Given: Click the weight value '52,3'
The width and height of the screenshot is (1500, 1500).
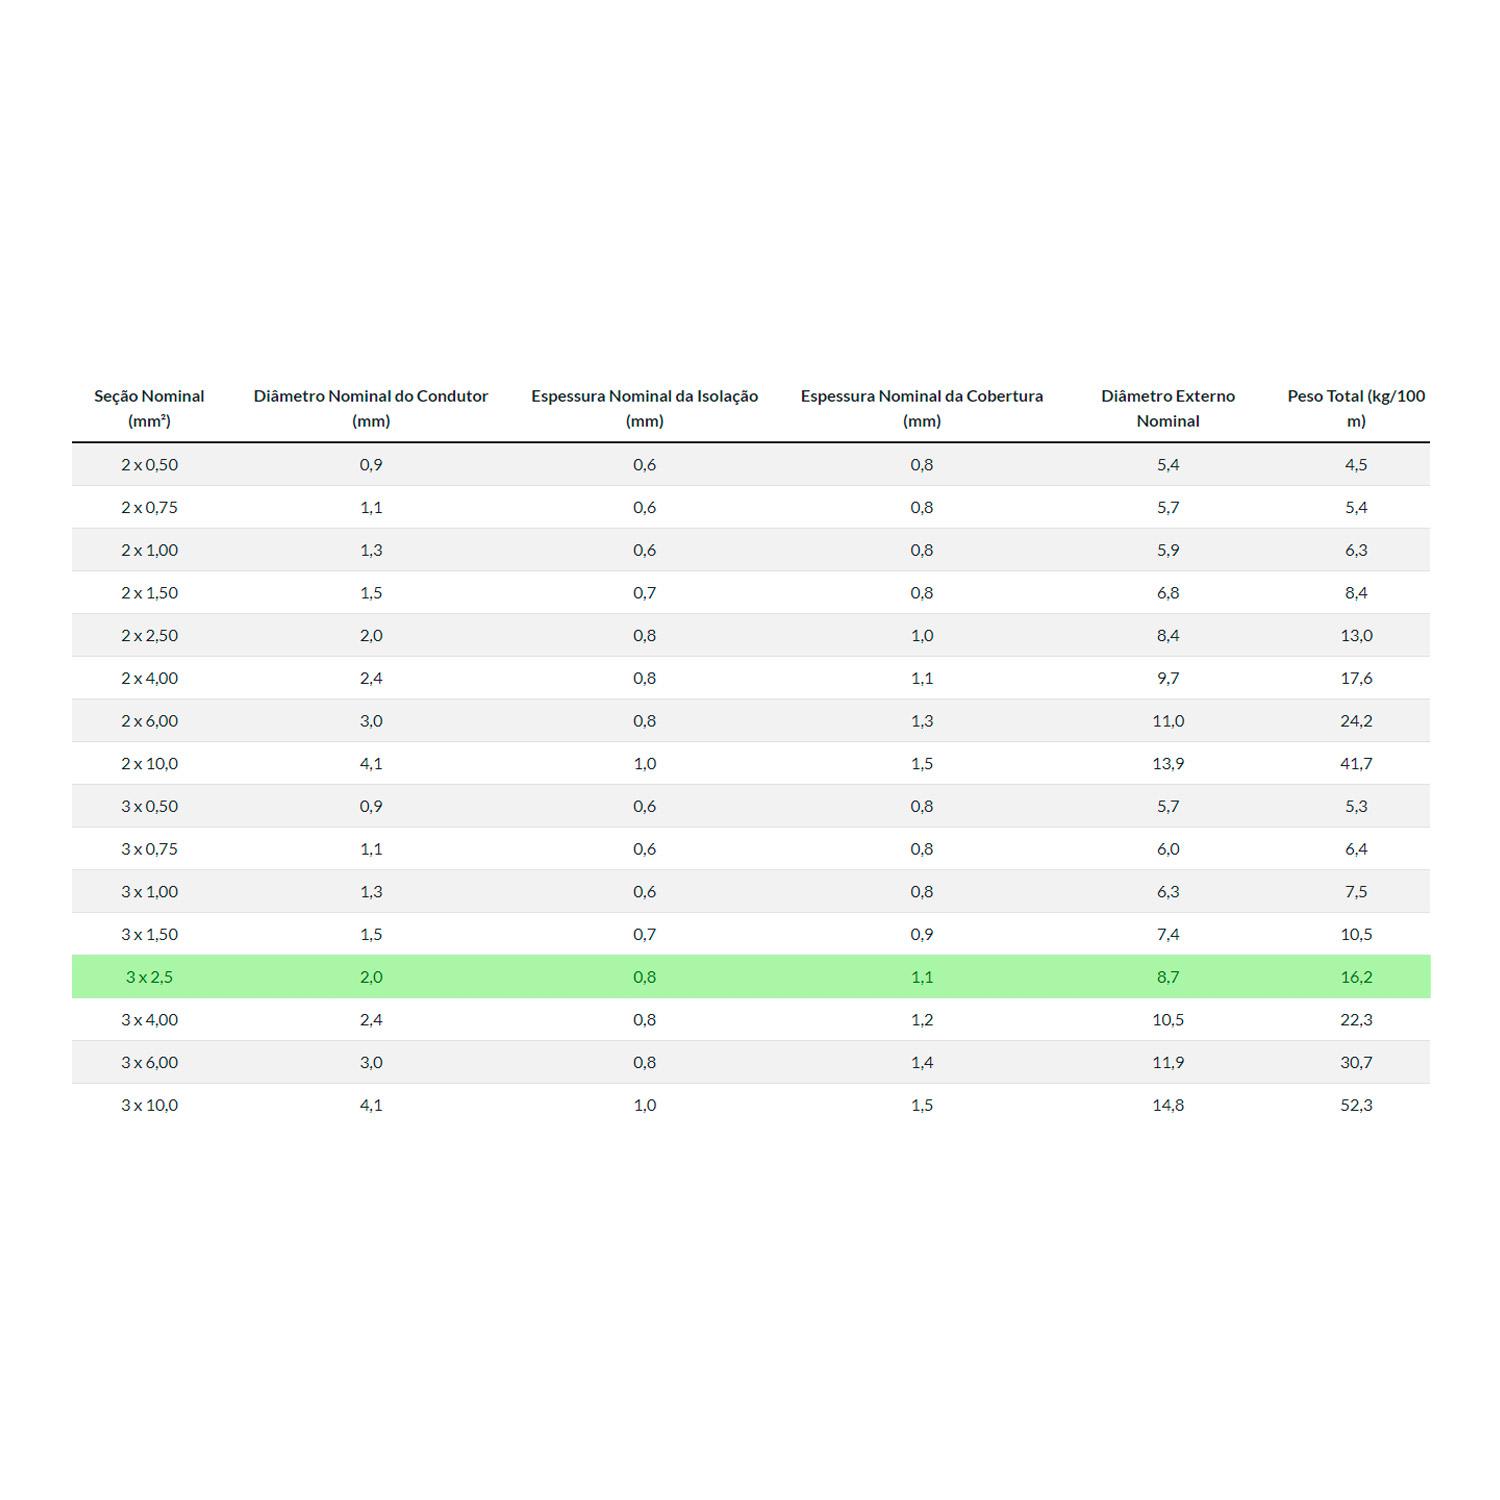Looking at the screenshot, I should pyautogui.click(x=1356, y=1105).
